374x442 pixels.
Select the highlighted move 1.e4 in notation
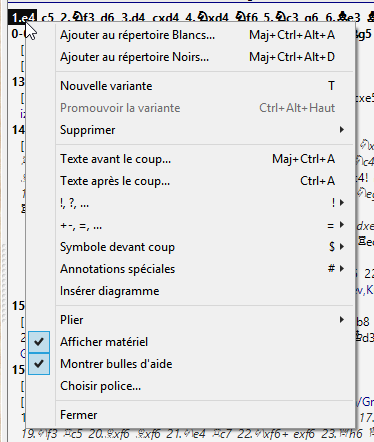pos(23,17)
